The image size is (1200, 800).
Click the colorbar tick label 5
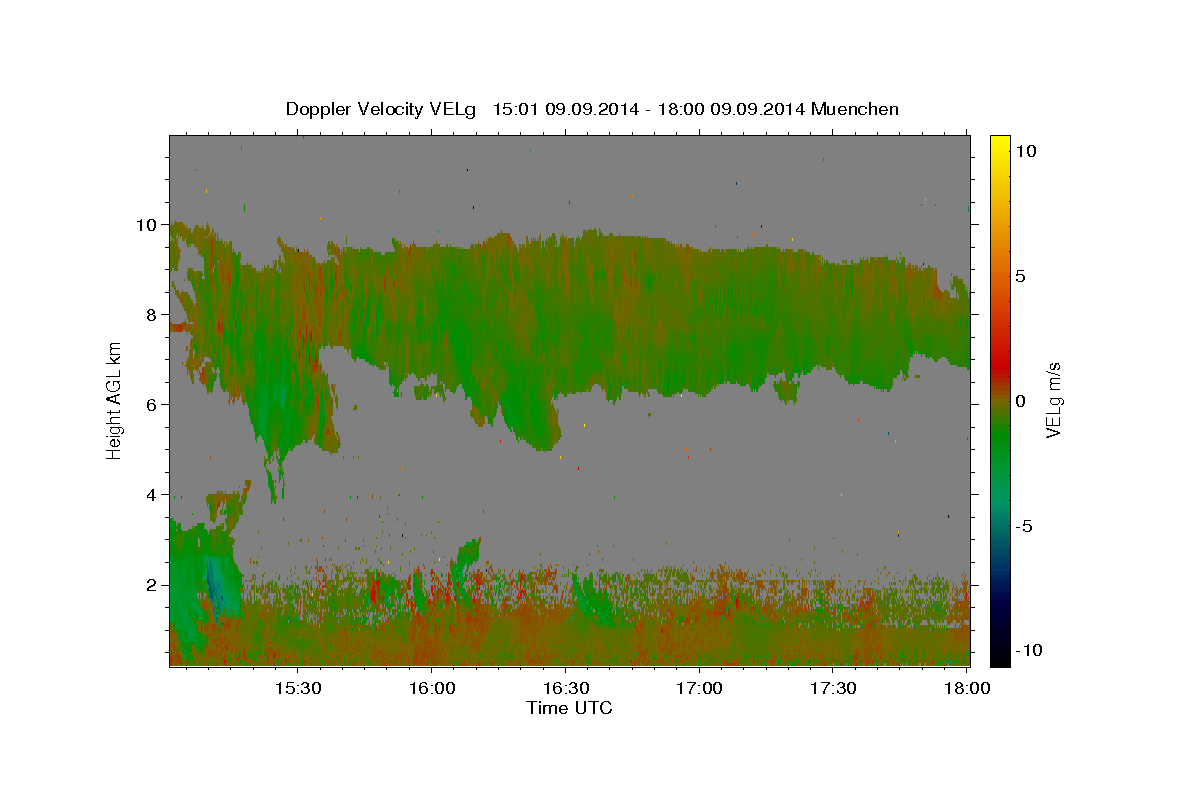[x=1021, y=276]
